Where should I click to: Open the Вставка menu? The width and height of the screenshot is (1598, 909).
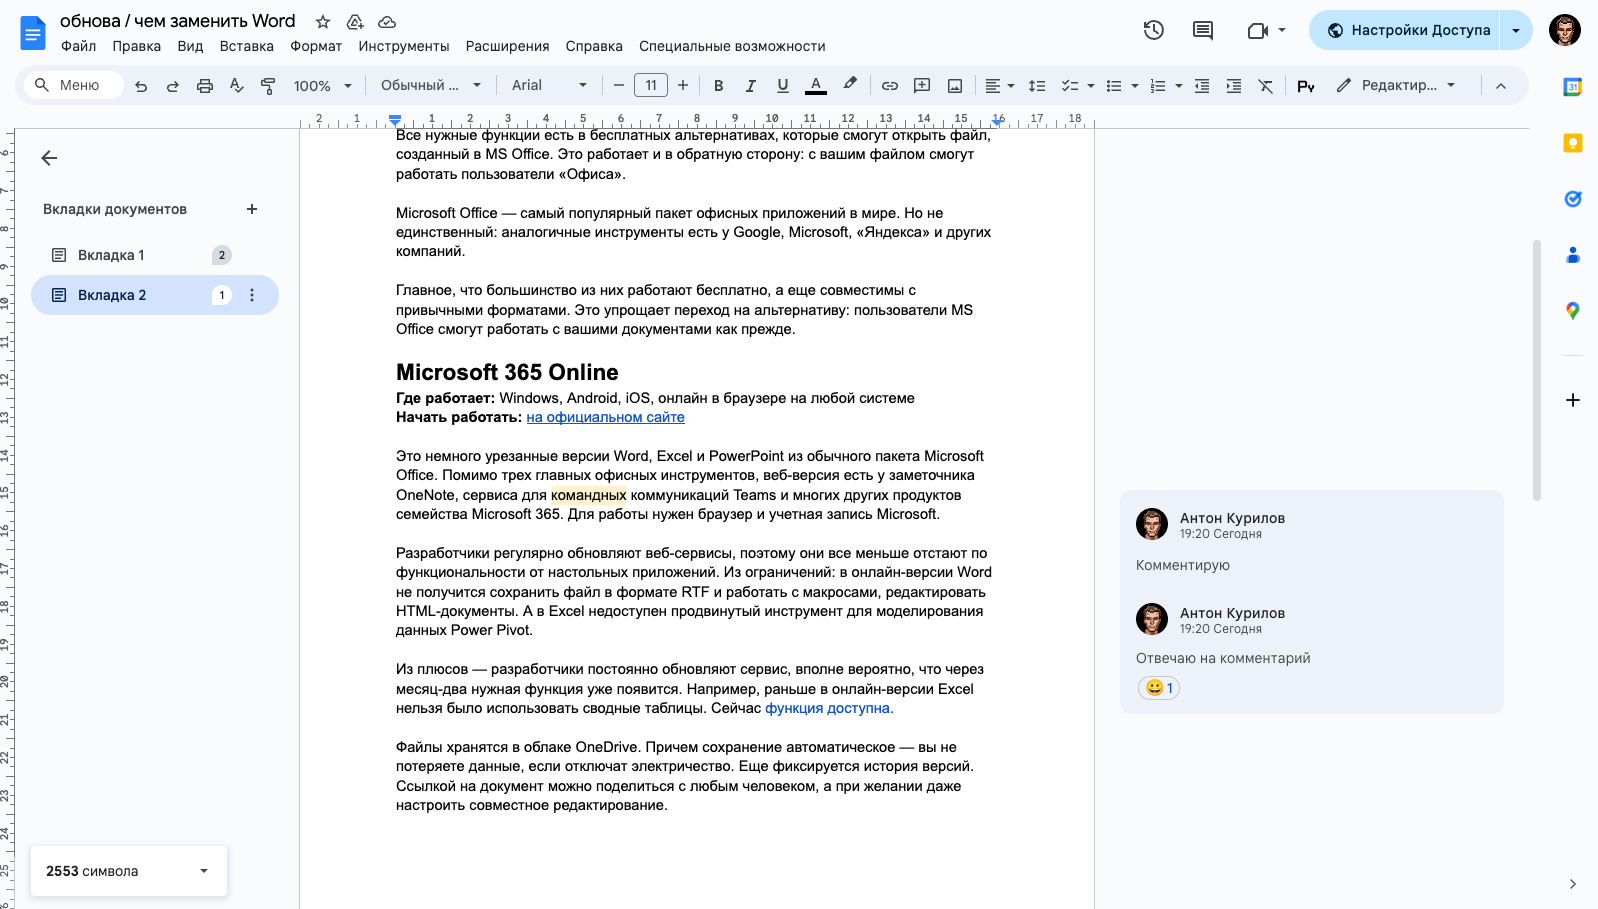247,46
